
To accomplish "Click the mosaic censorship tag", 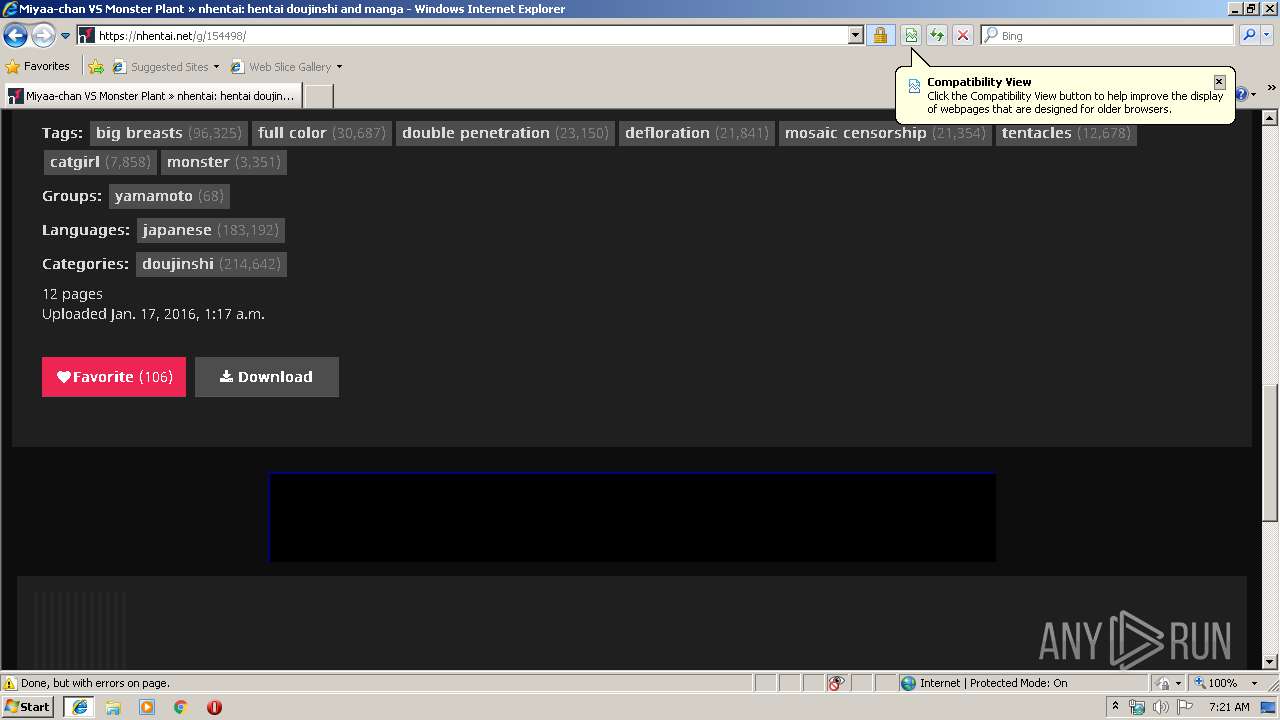I will [x=885, y=133].
